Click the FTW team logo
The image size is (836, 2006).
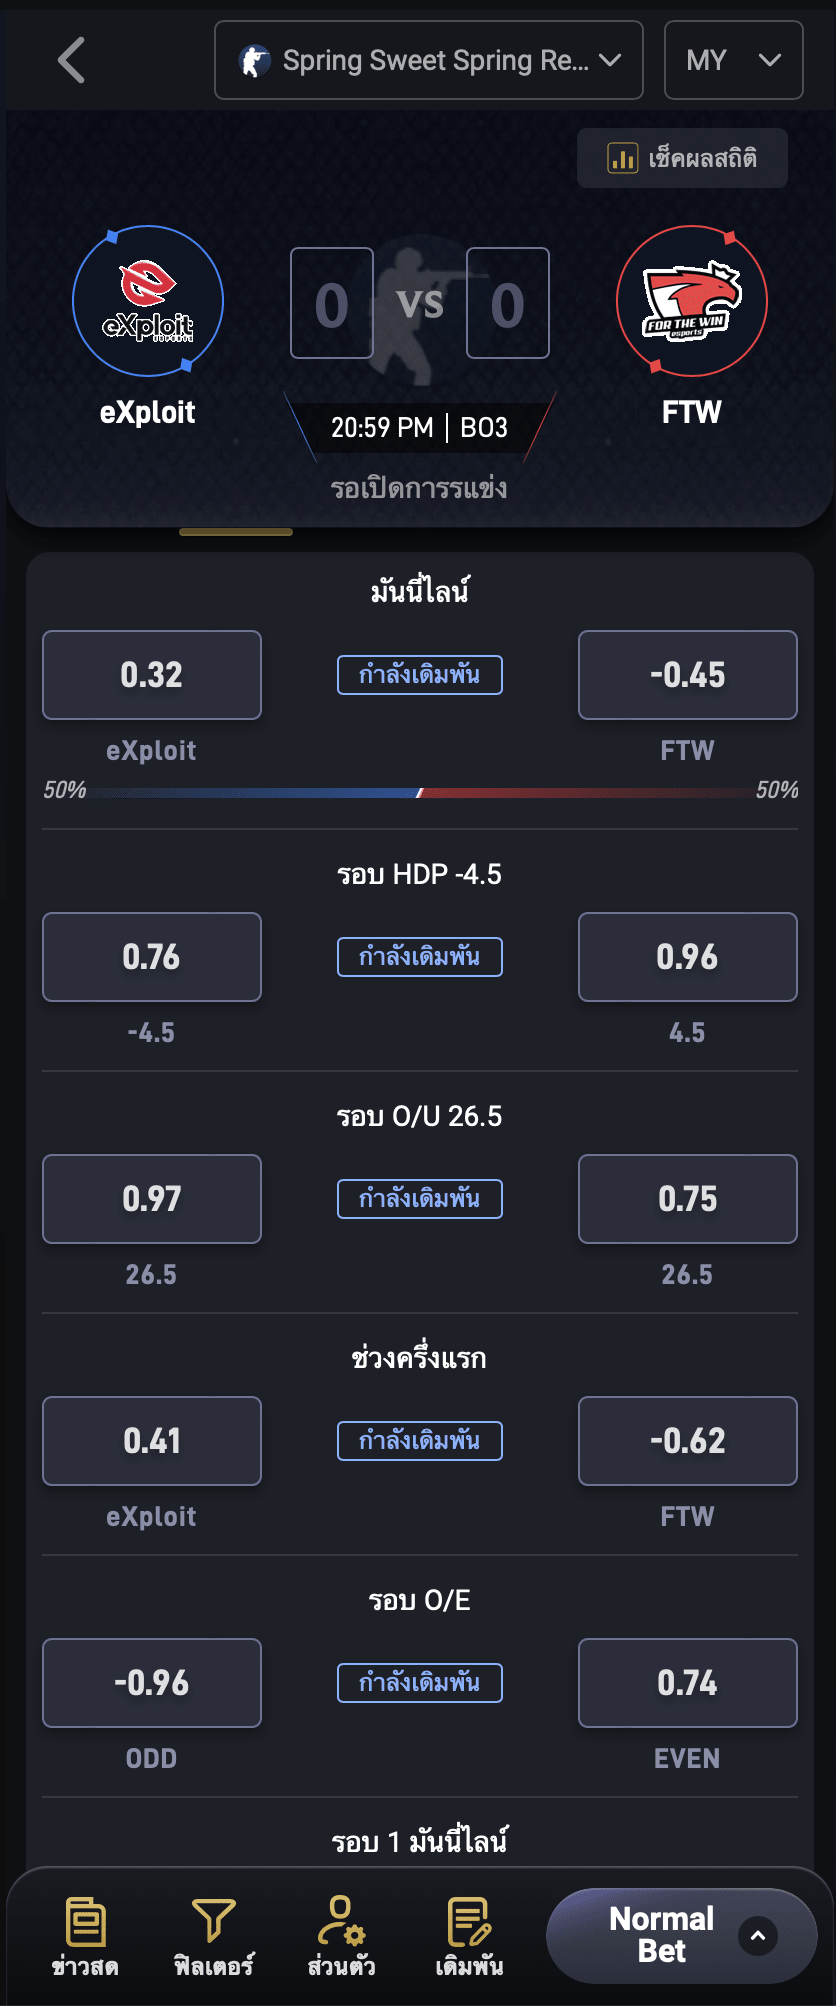click(x=692, y=301)
